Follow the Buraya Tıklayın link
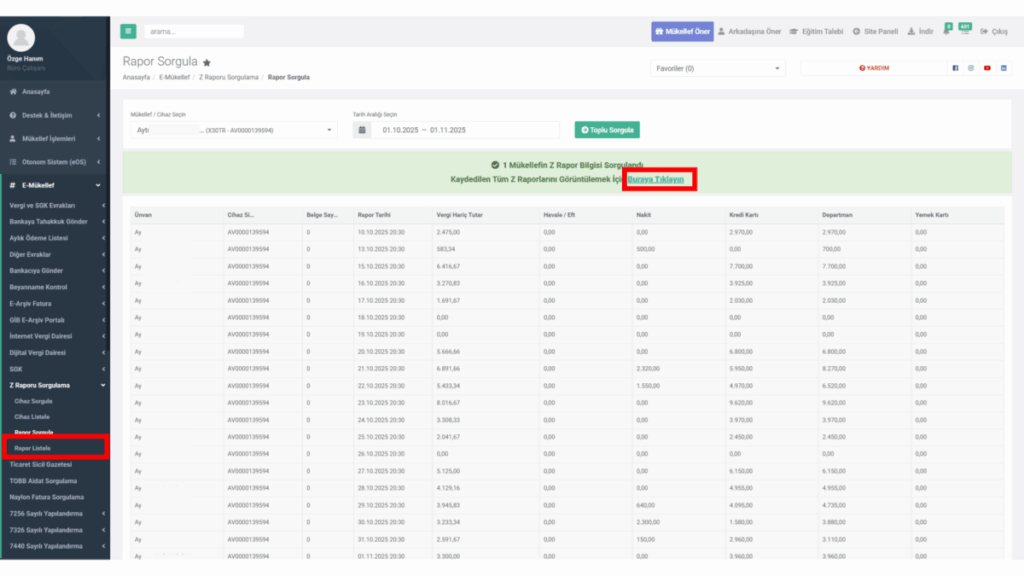 [656, 179]
